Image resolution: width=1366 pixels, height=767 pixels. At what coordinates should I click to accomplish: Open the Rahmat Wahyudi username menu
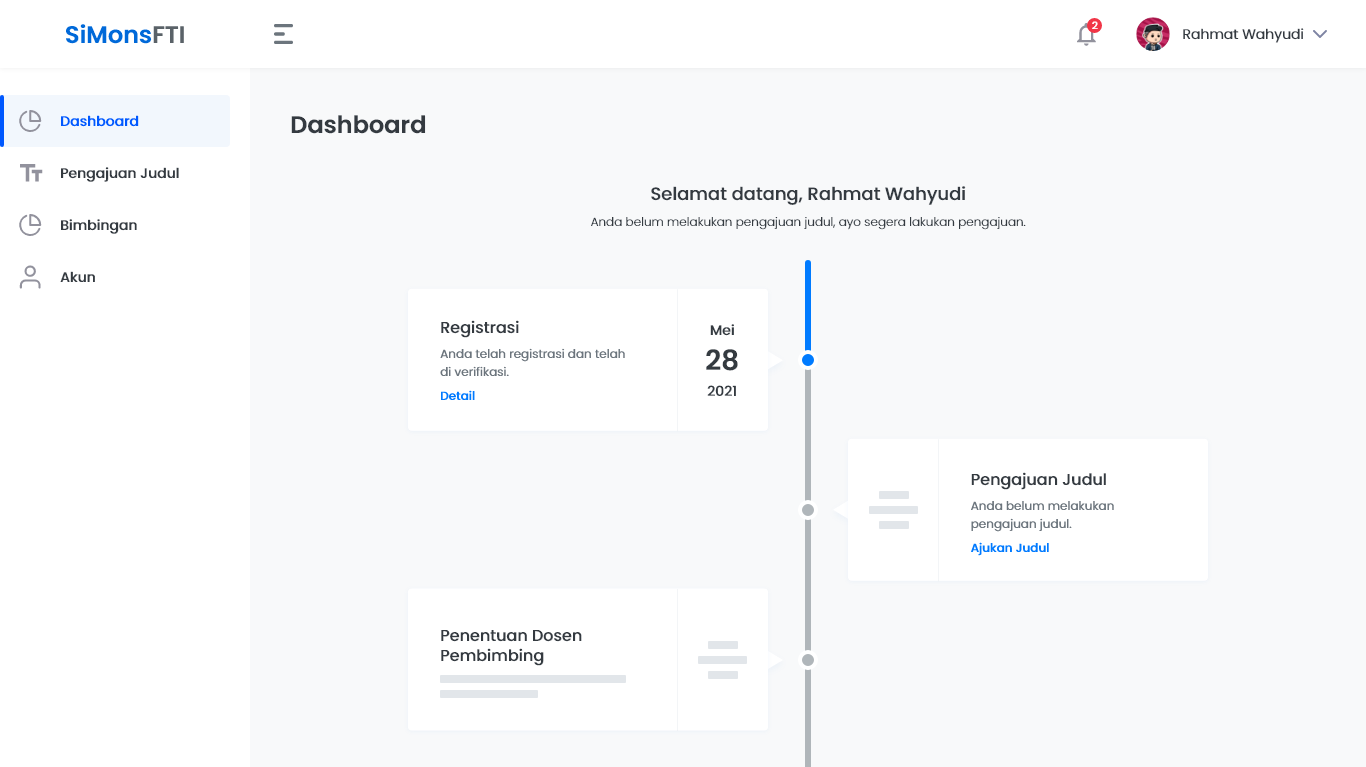point(1242,34)
